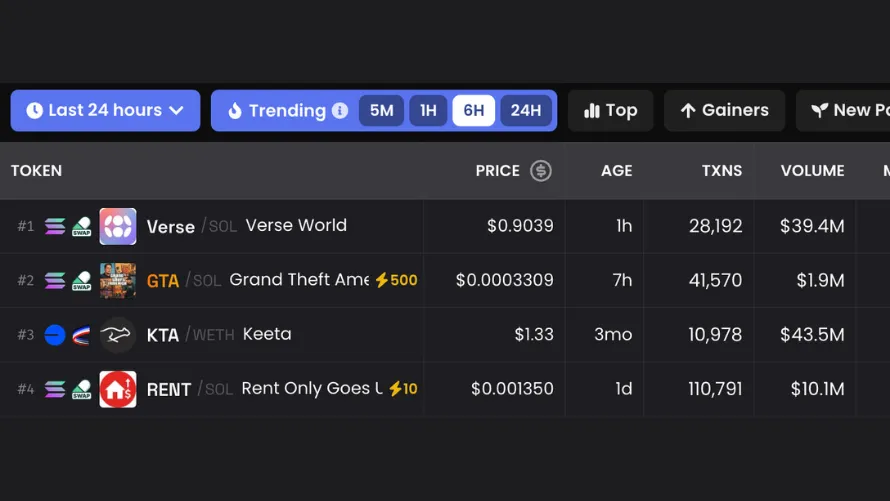Click the Solana chain icon in Verse row

click(x=55, y=226)
